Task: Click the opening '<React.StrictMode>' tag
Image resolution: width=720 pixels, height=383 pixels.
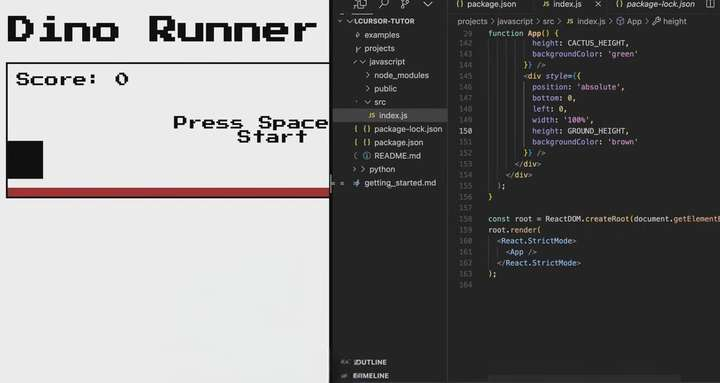Action: pos(536,241)
